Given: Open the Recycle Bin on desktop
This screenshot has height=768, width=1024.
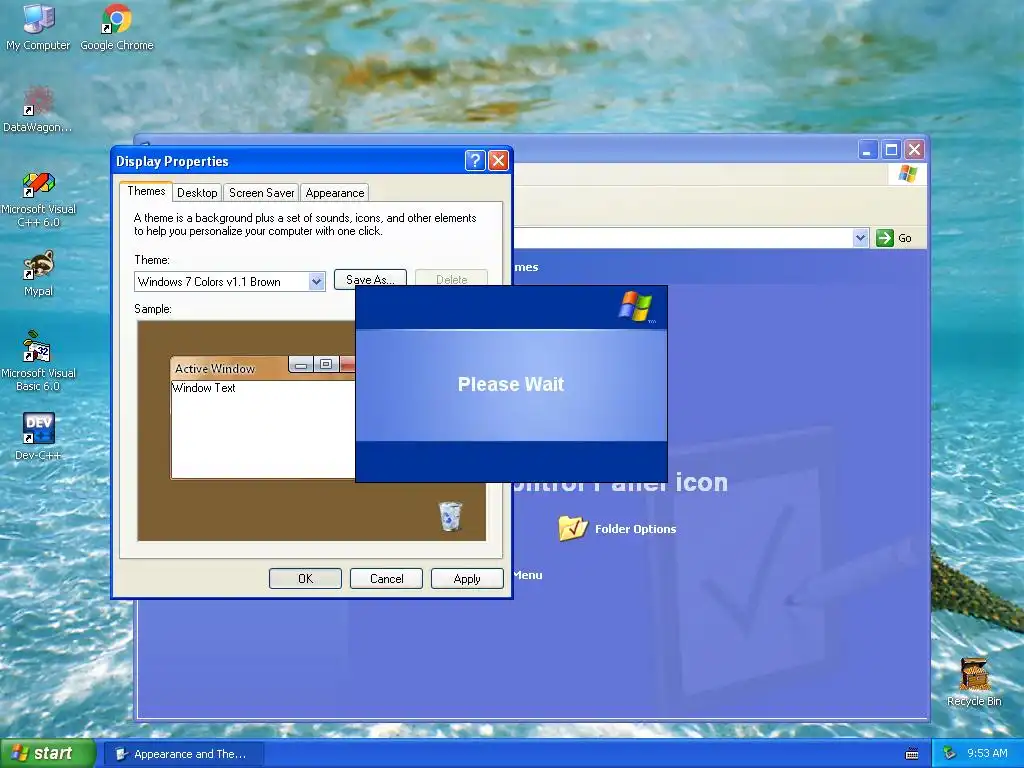Looking at the screenshot, I should click(x=974, y=682).
